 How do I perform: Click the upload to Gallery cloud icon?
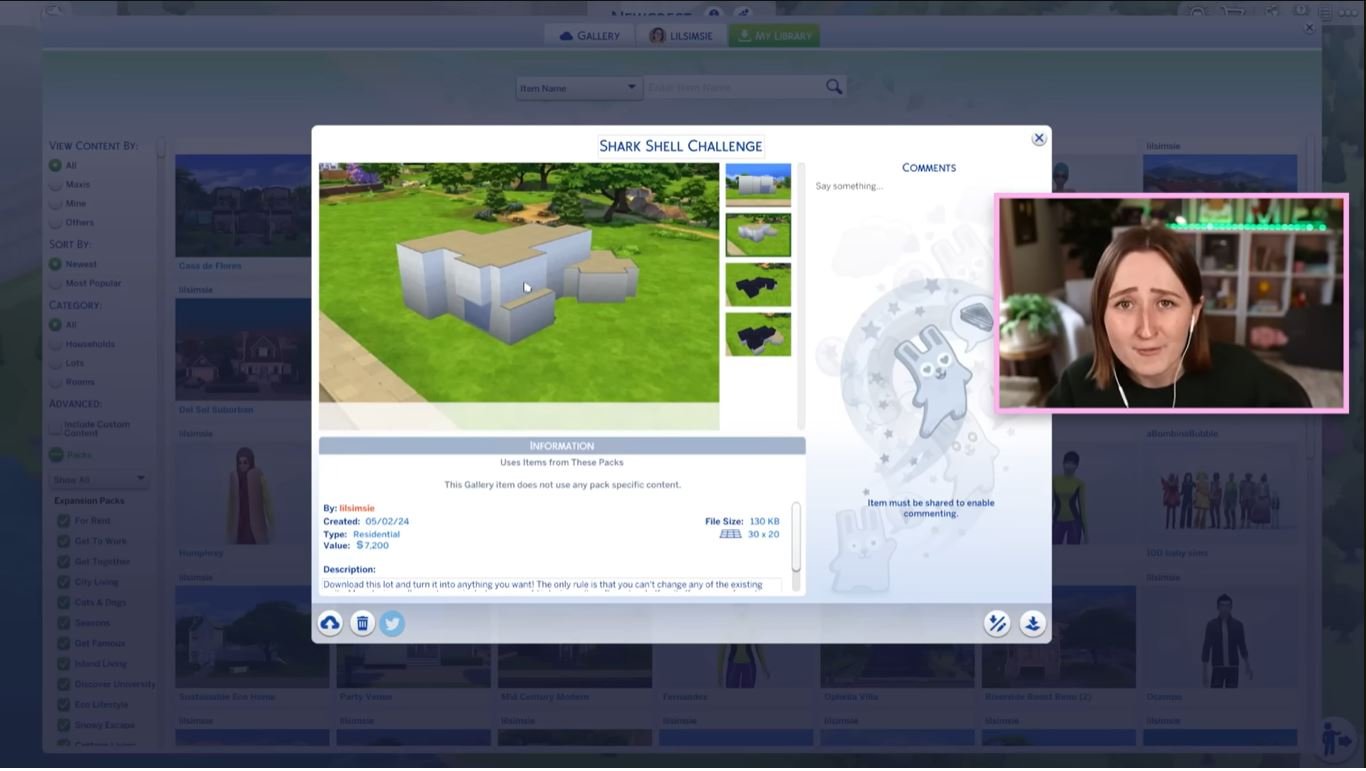[330, 623]
